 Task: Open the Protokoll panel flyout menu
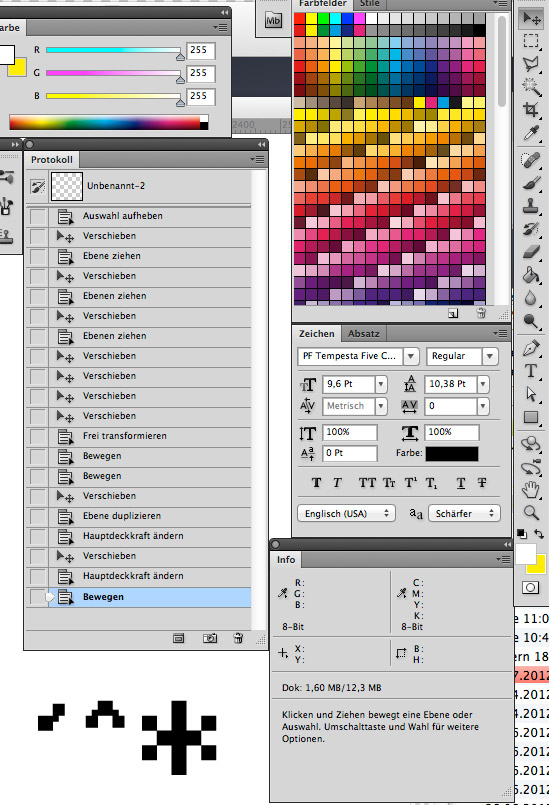pos(259,160)
